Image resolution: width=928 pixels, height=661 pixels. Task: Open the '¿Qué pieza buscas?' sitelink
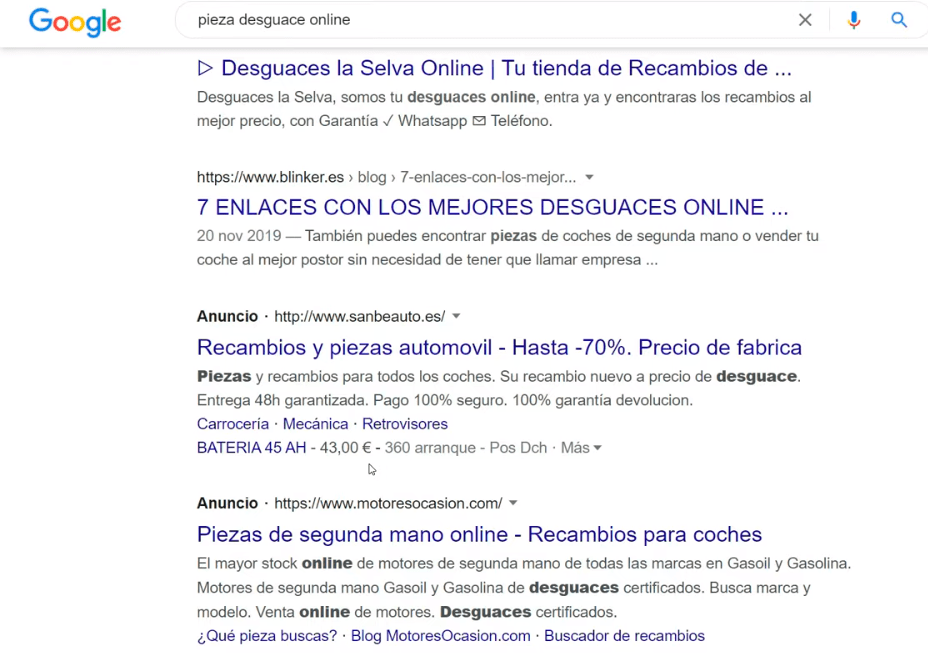point(267,636)
